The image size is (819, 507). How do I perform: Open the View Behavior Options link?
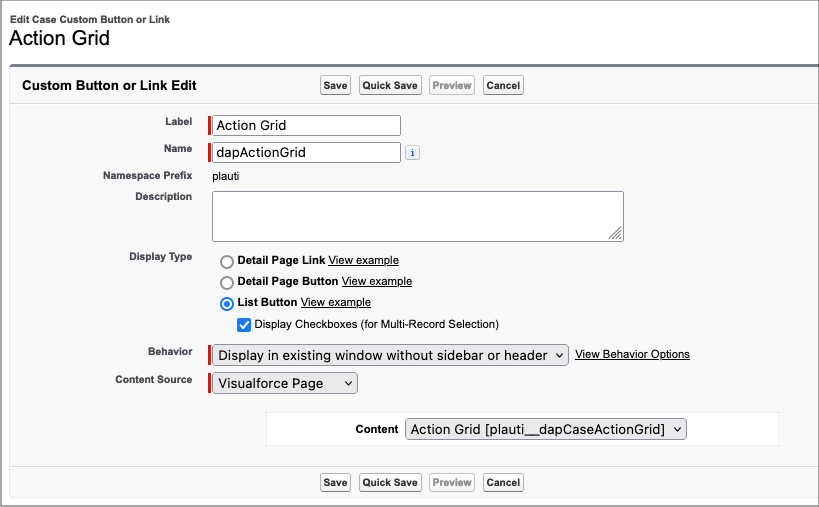point(632,354)
